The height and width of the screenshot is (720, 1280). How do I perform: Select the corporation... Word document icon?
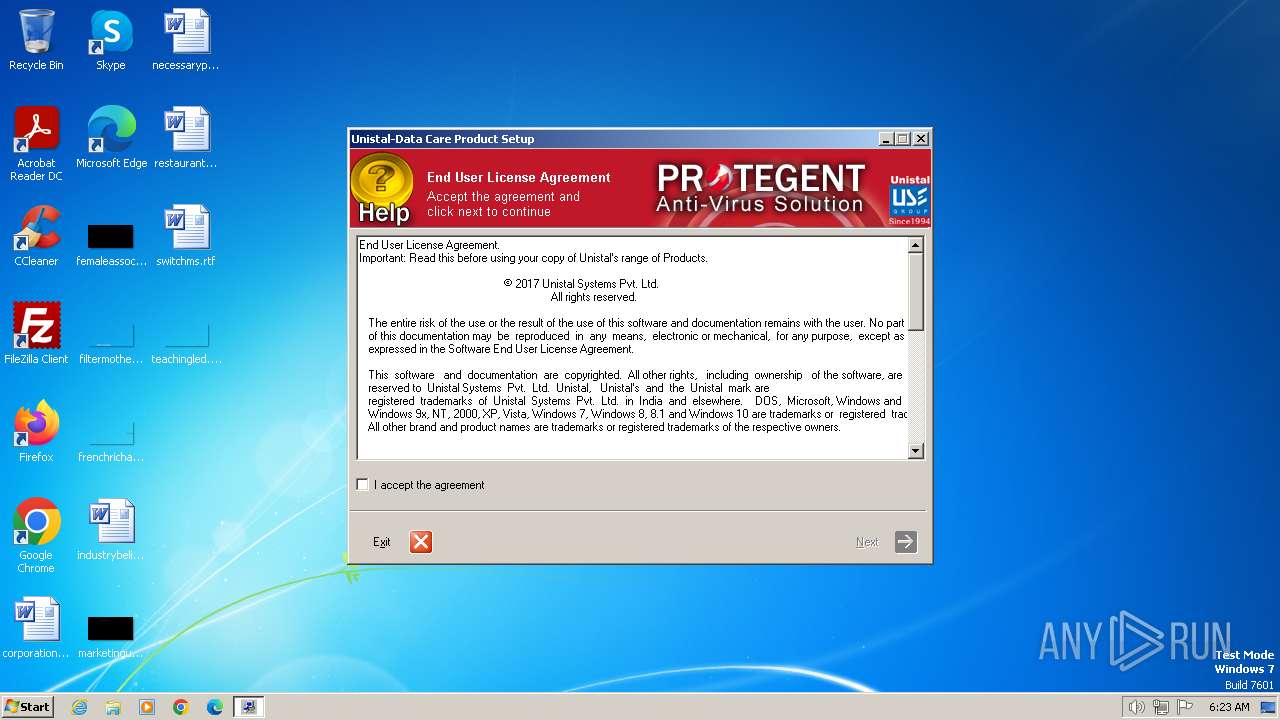coord(36,629)
